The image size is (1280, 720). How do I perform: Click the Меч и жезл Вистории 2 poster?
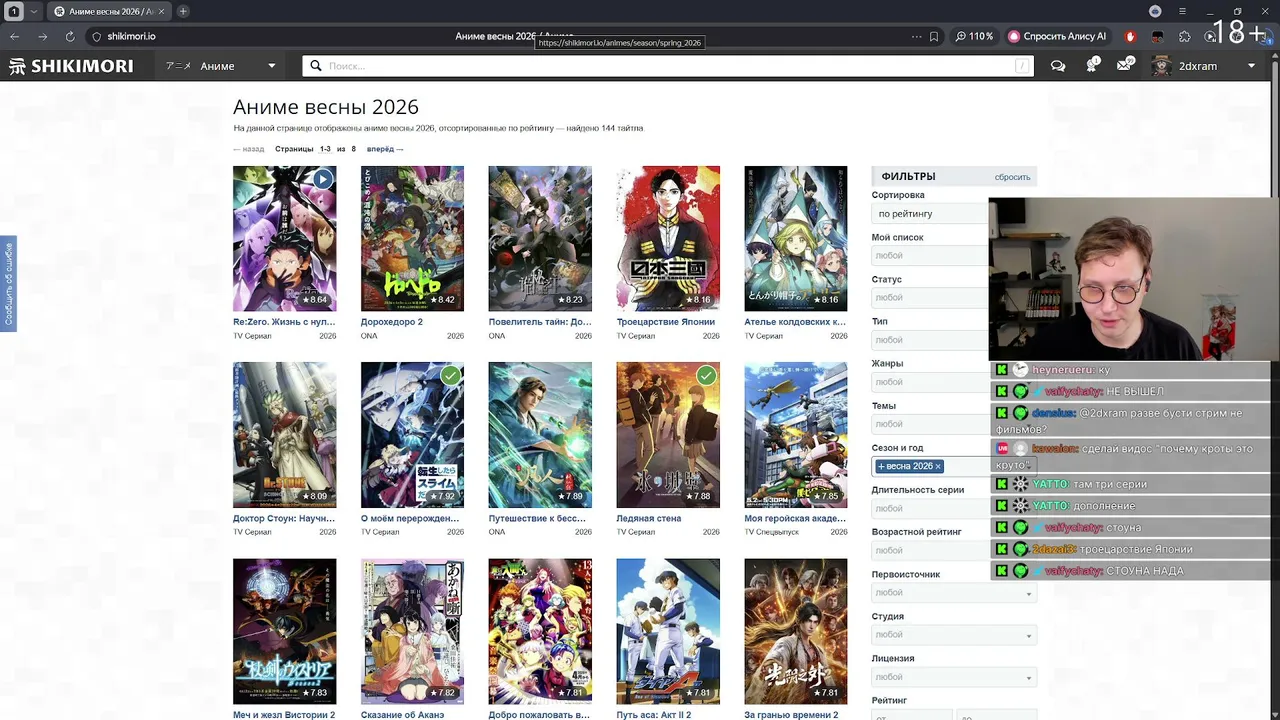click(x=284, y=631)
